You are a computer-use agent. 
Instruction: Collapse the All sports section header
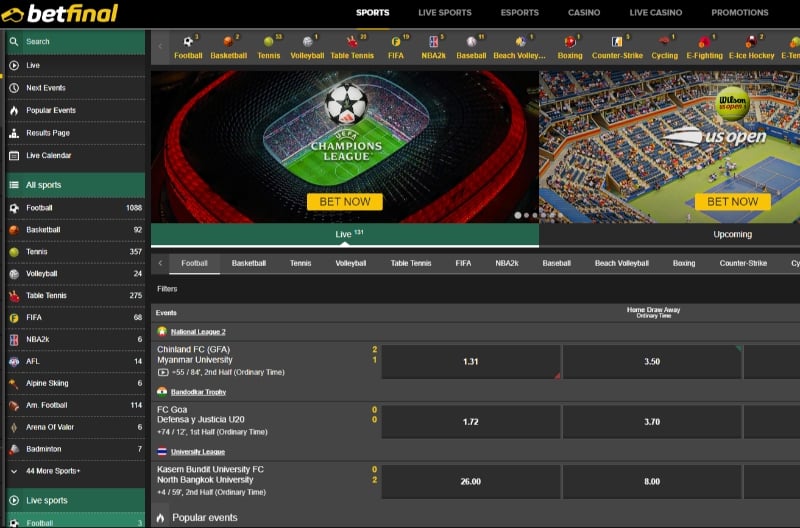[x=76, y=185]
